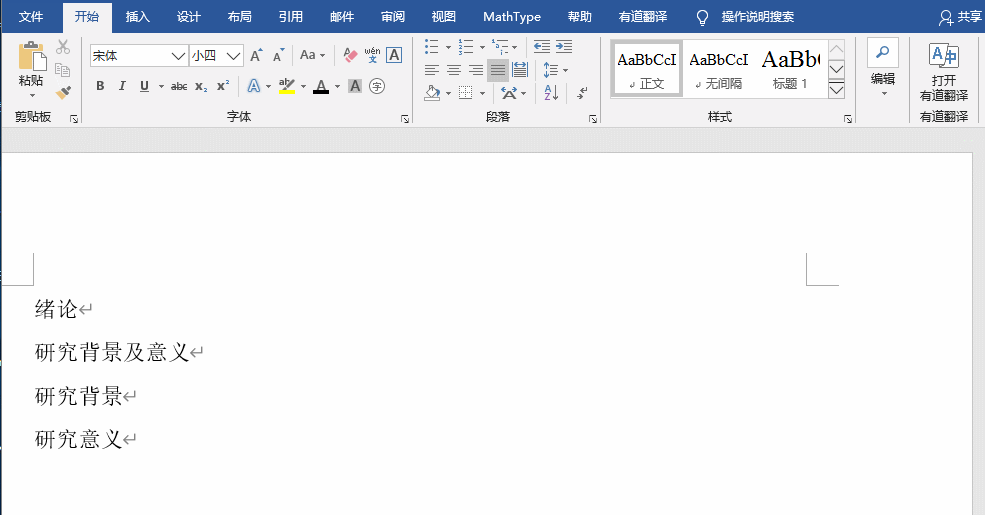Decrease font size with shrink font icon

[278, 55]
